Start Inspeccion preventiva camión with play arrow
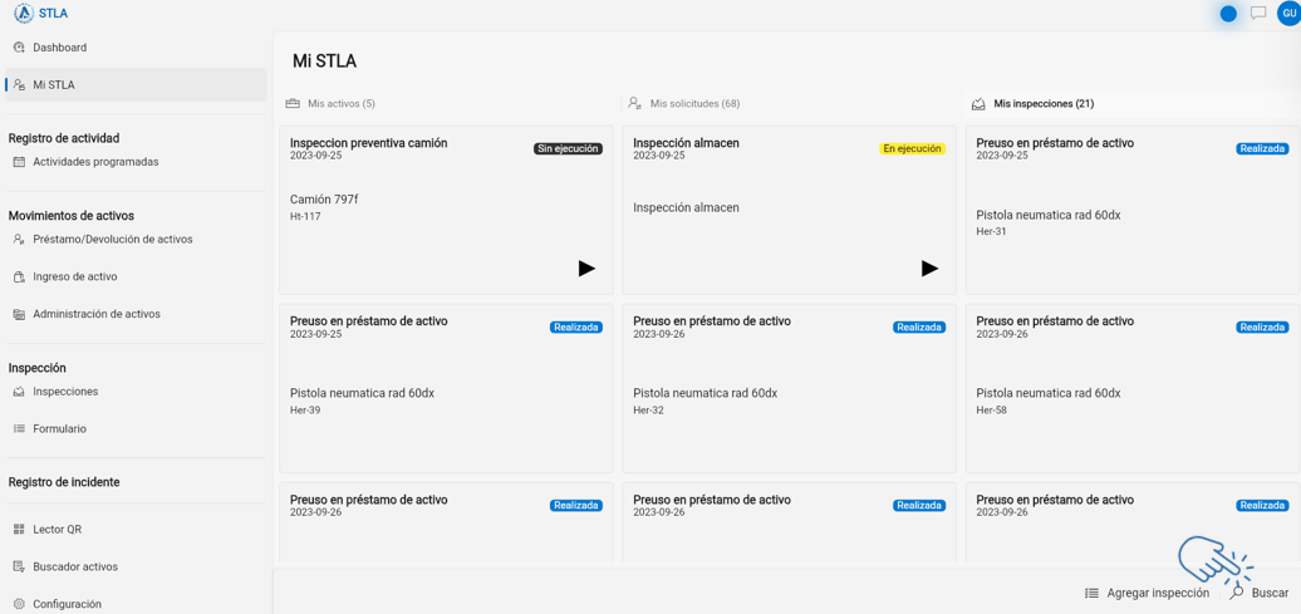 tap(587, 268)
